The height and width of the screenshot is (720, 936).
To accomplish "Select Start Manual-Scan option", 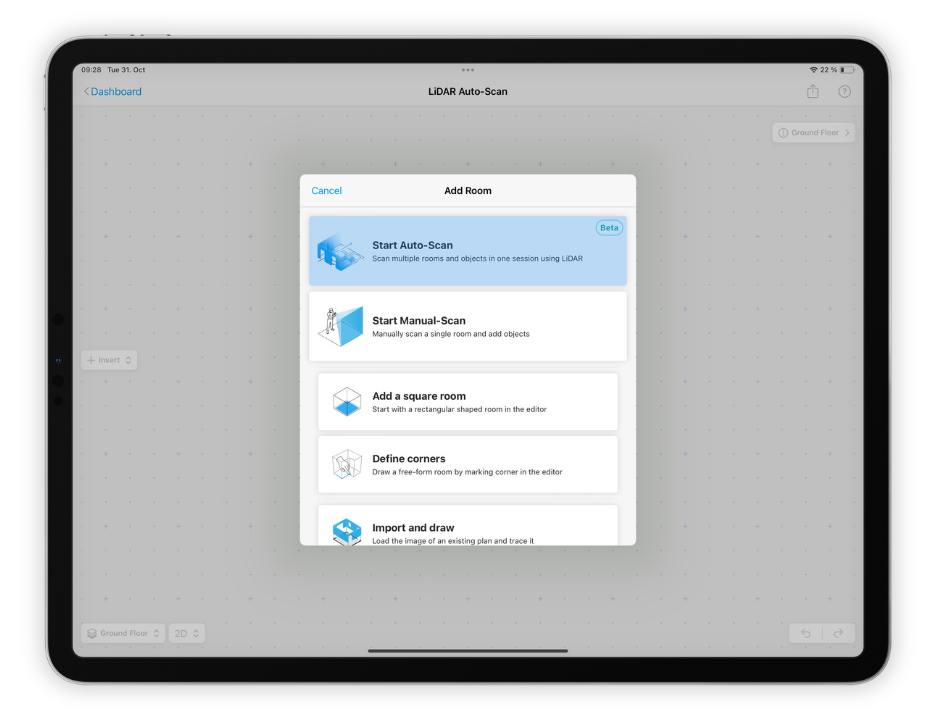I will click(x=468, y=326).
